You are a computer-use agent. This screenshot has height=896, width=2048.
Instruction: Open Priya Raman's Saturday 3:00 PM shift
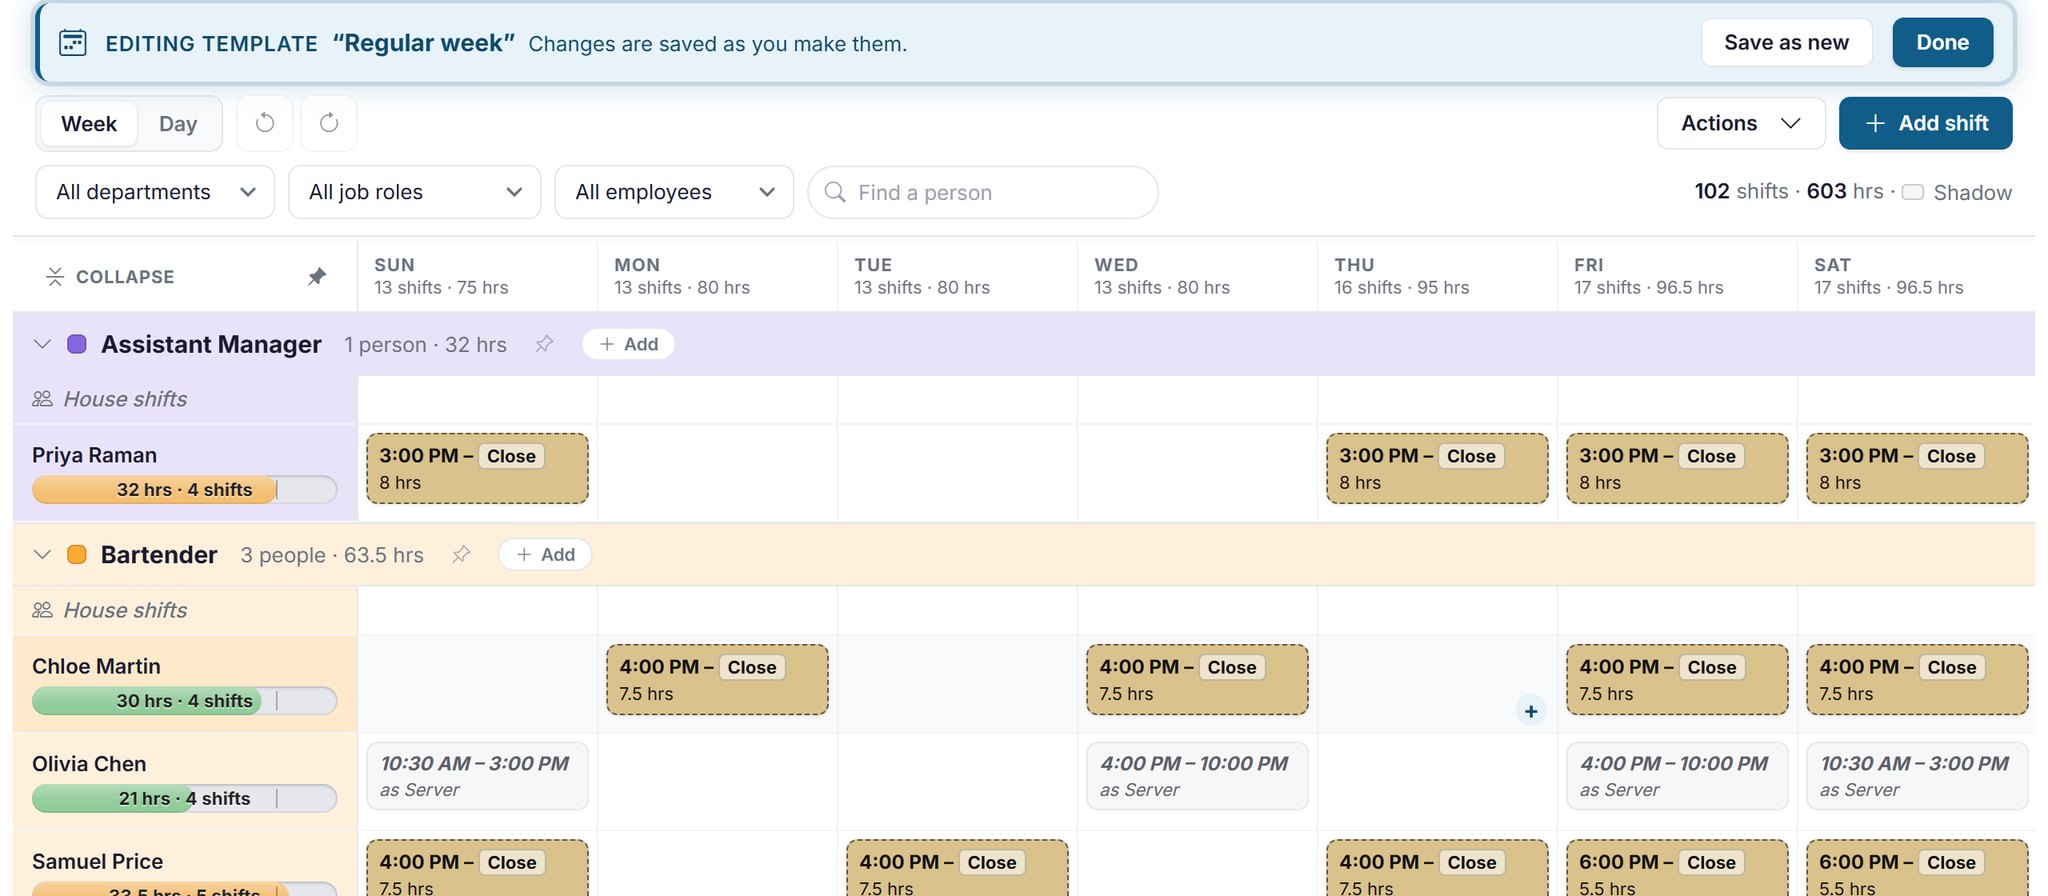1917,468
